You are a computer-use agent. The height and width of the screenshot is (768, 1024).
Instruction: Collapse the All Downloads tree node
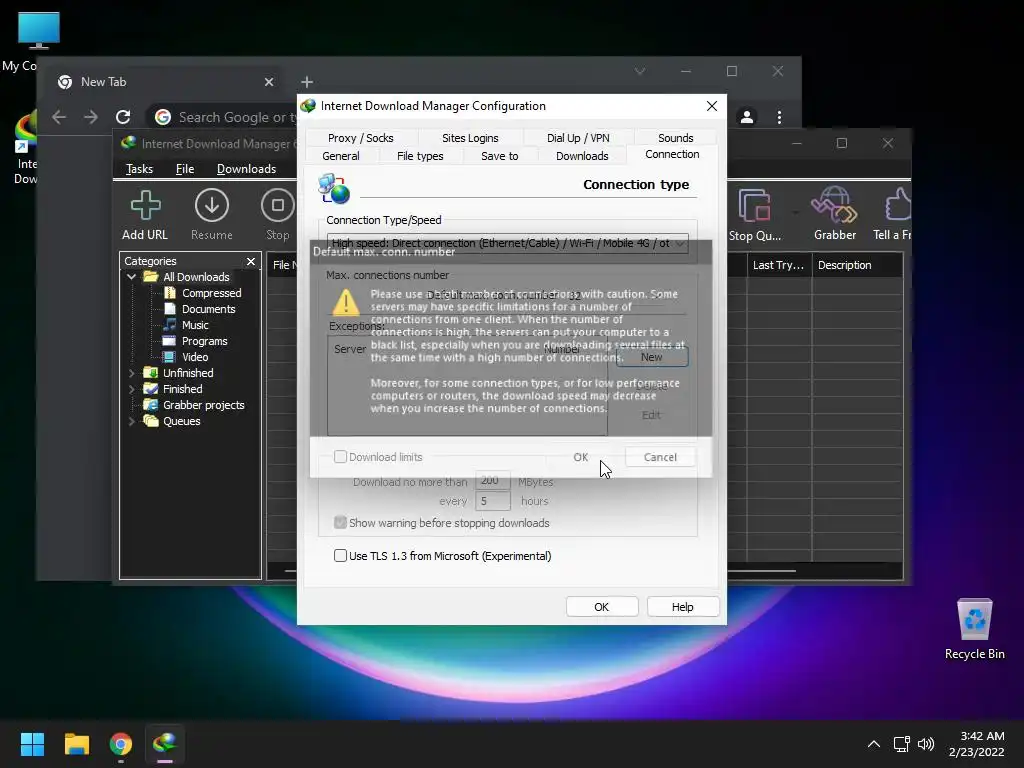(131, 277)
